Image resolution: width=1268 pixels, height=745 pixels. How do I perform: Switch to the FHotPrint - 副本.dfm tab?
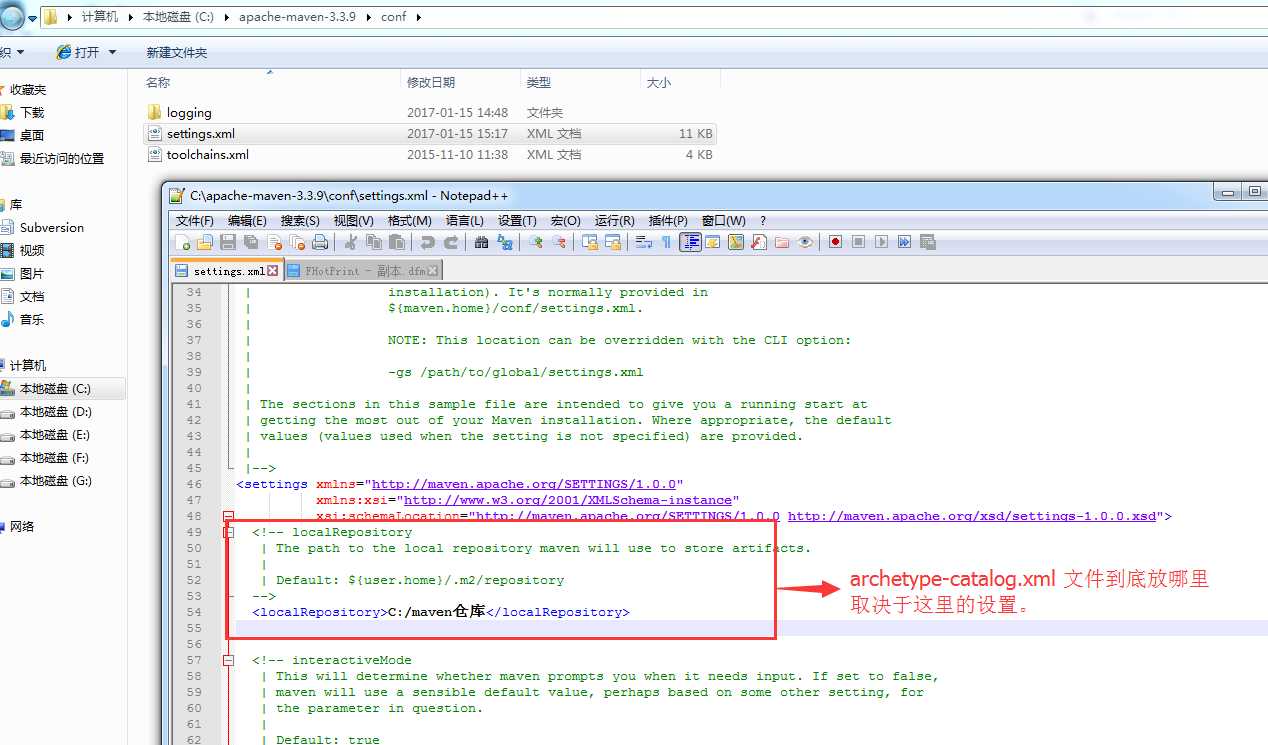[364, 271]
